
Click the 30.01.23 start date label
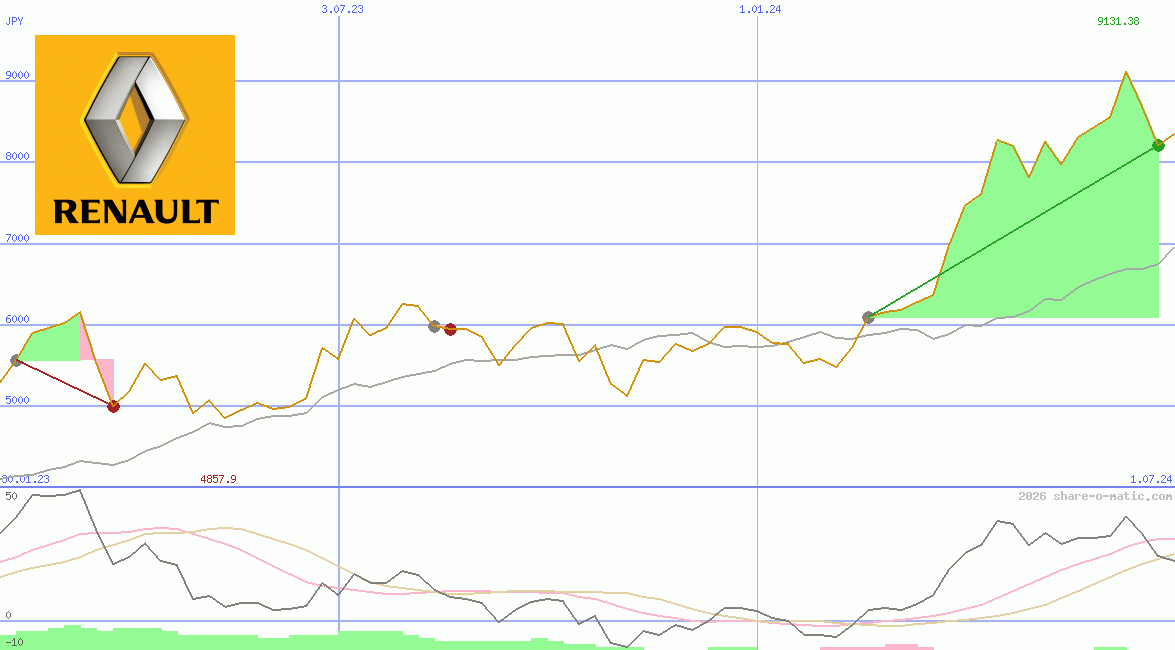click(25, 479)
